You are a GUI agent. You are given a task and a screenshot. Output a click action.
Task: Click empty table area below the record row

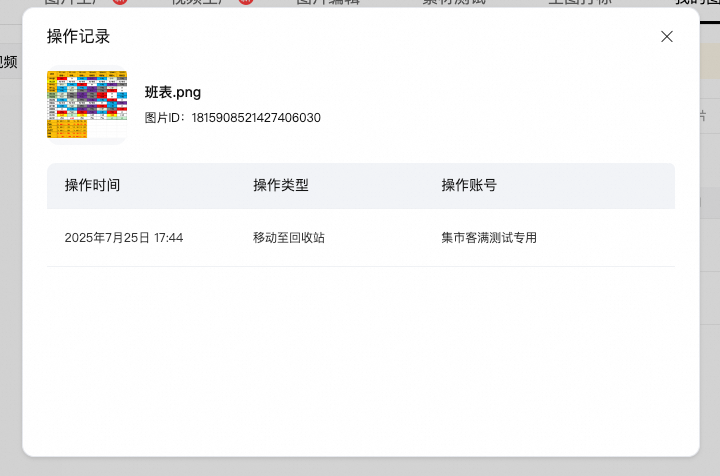(x=361, y=358)
